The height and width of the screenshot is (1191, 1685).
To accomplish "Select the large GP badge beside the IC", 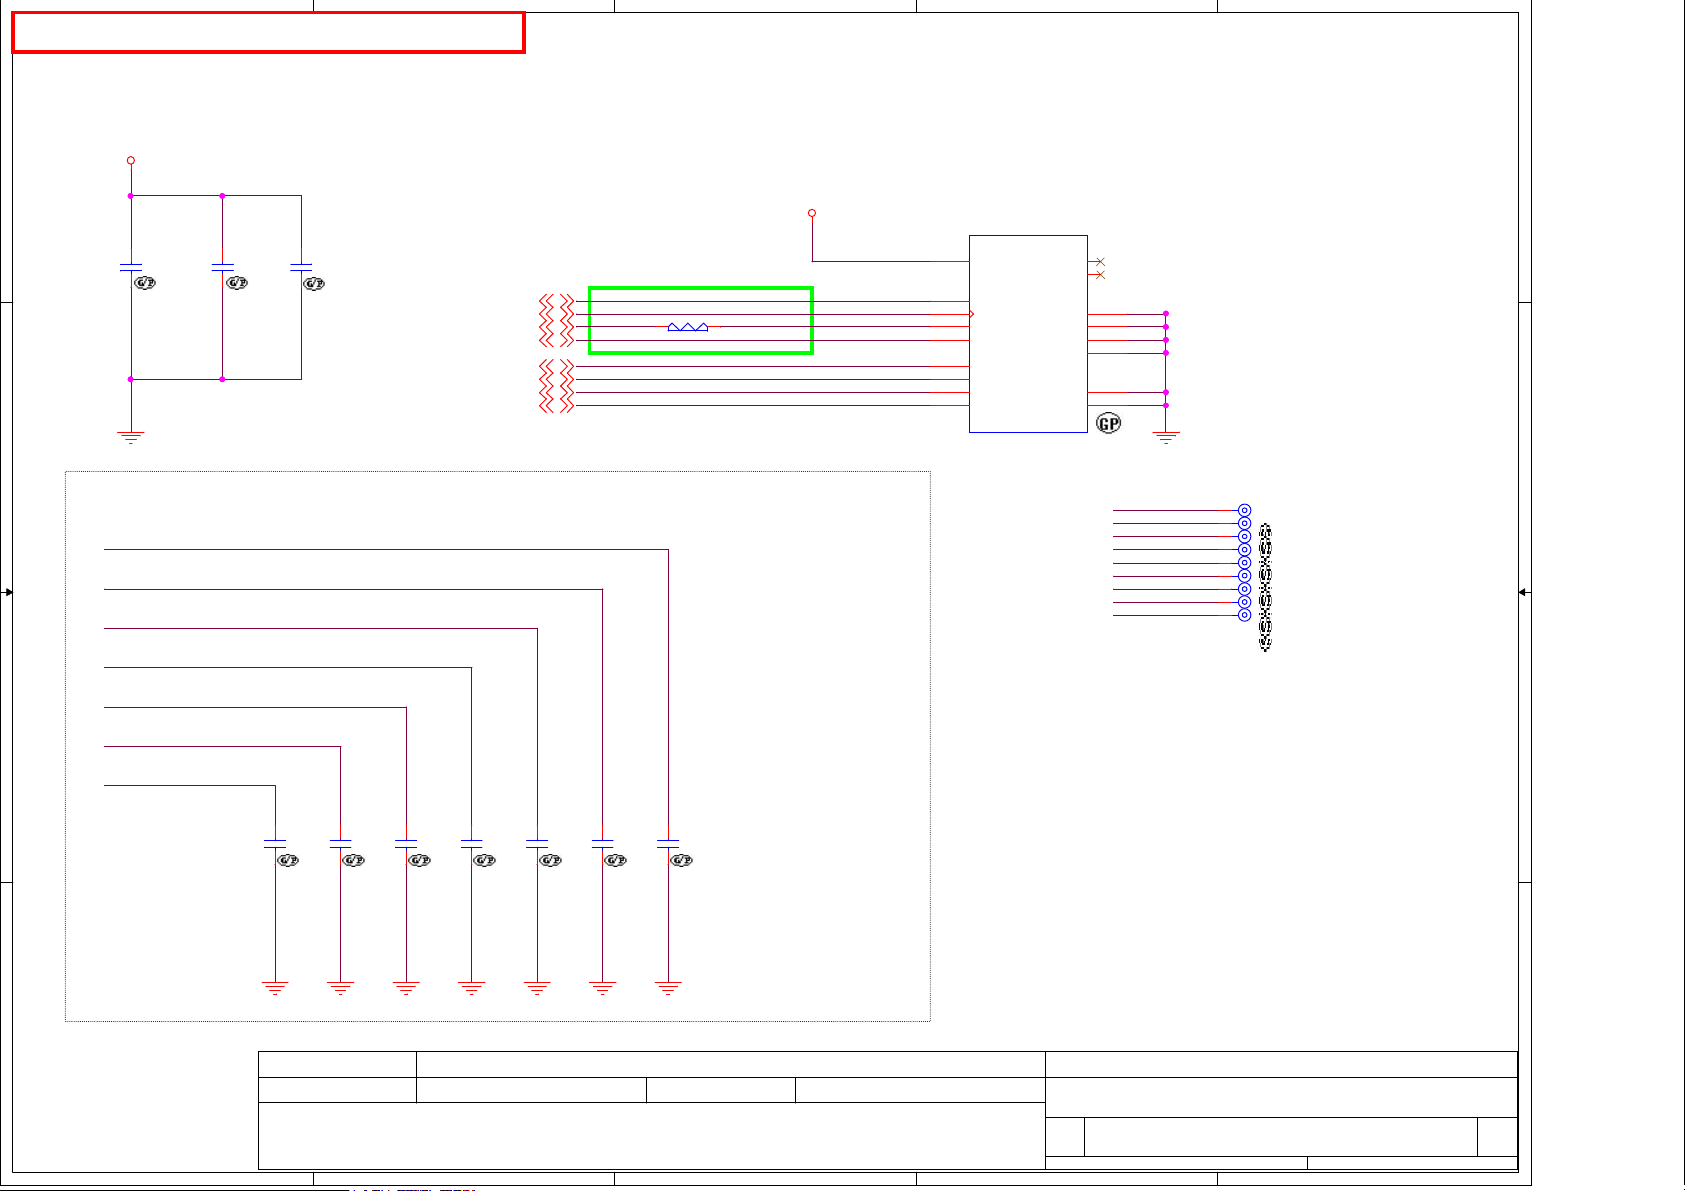I will (1109, 423).
